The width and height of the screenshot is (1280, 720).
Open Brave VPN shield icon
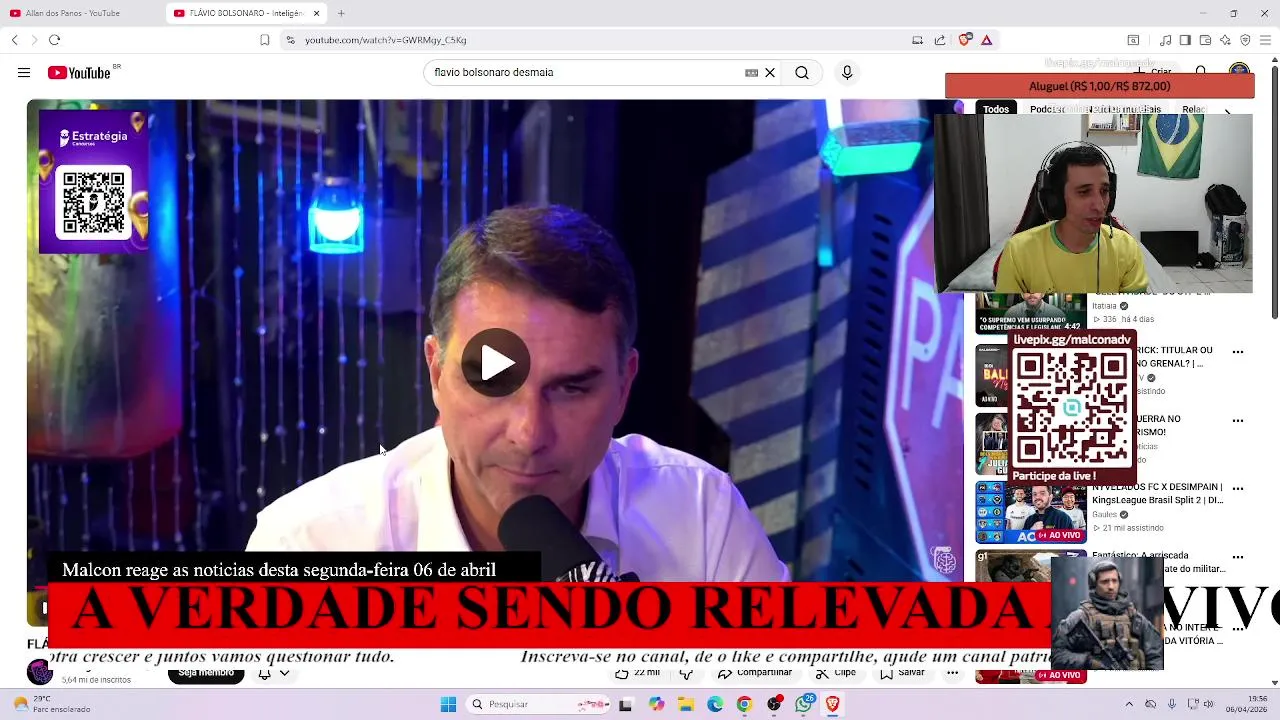[x=1245, y=40]
